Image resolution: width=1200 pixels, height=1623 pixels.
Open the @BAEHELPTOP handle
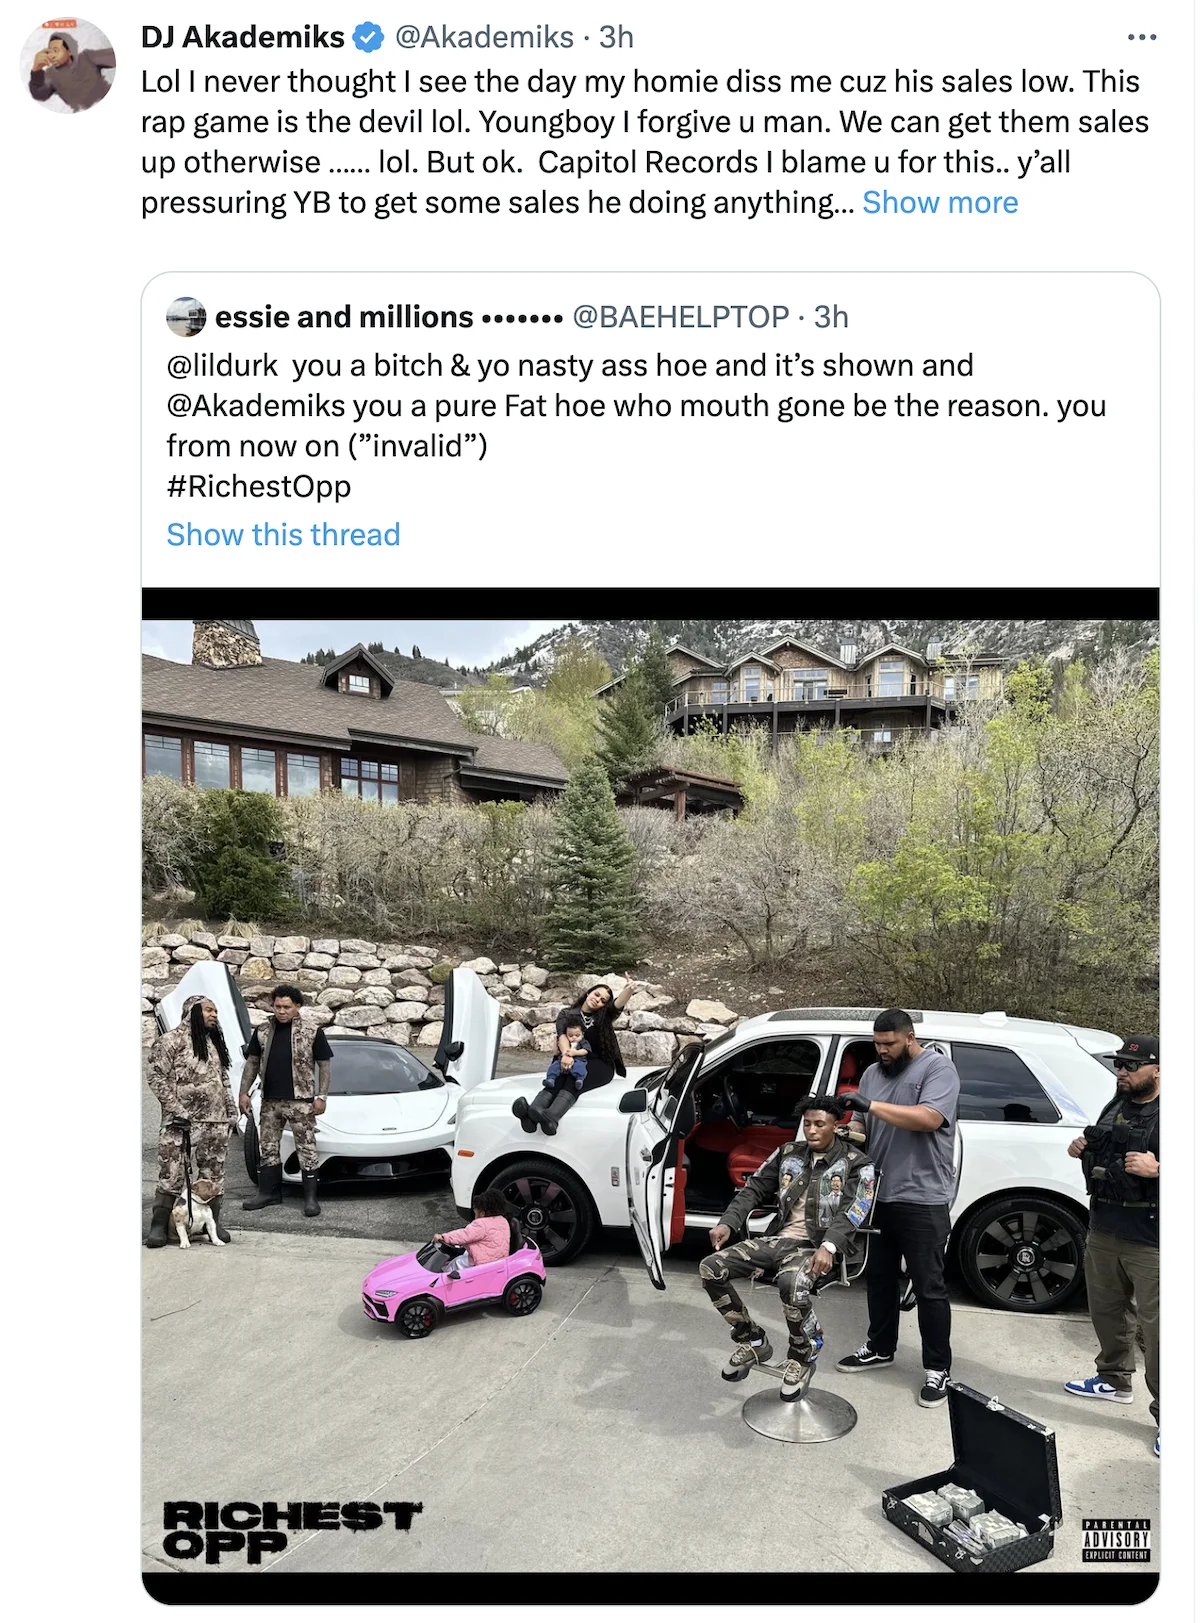(680, 317)
